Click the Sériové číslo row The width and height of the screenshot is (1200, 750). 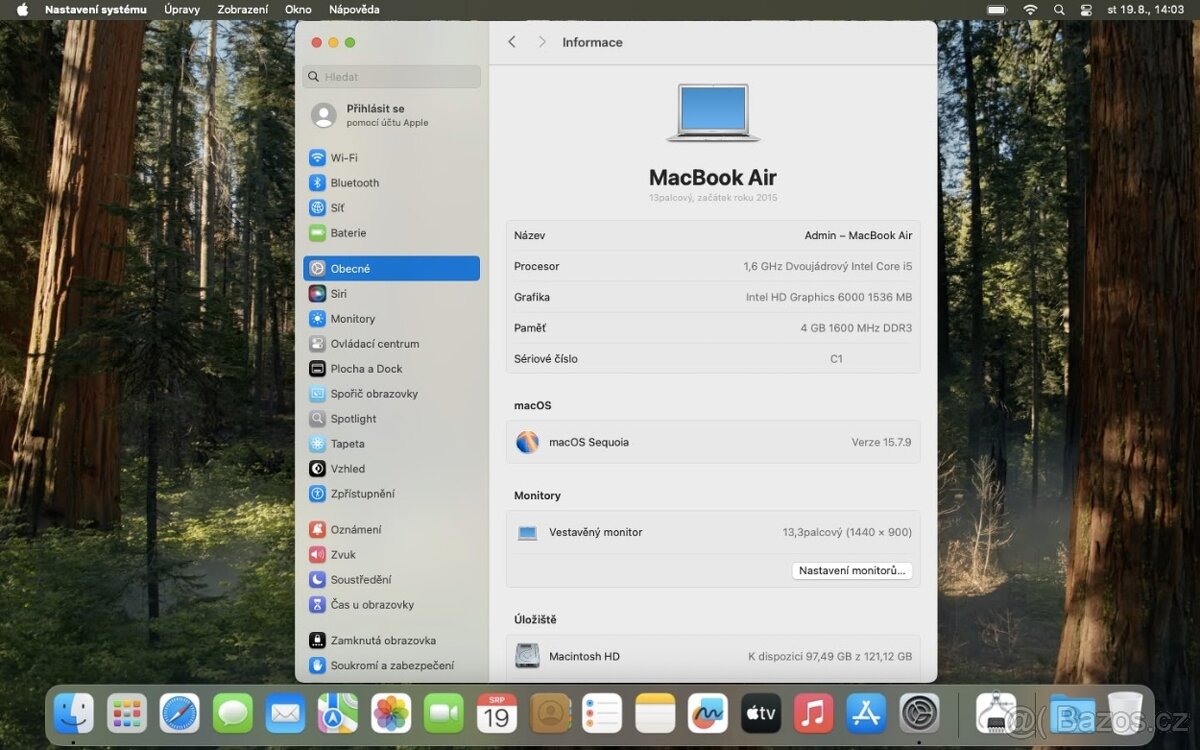(713, 359)
